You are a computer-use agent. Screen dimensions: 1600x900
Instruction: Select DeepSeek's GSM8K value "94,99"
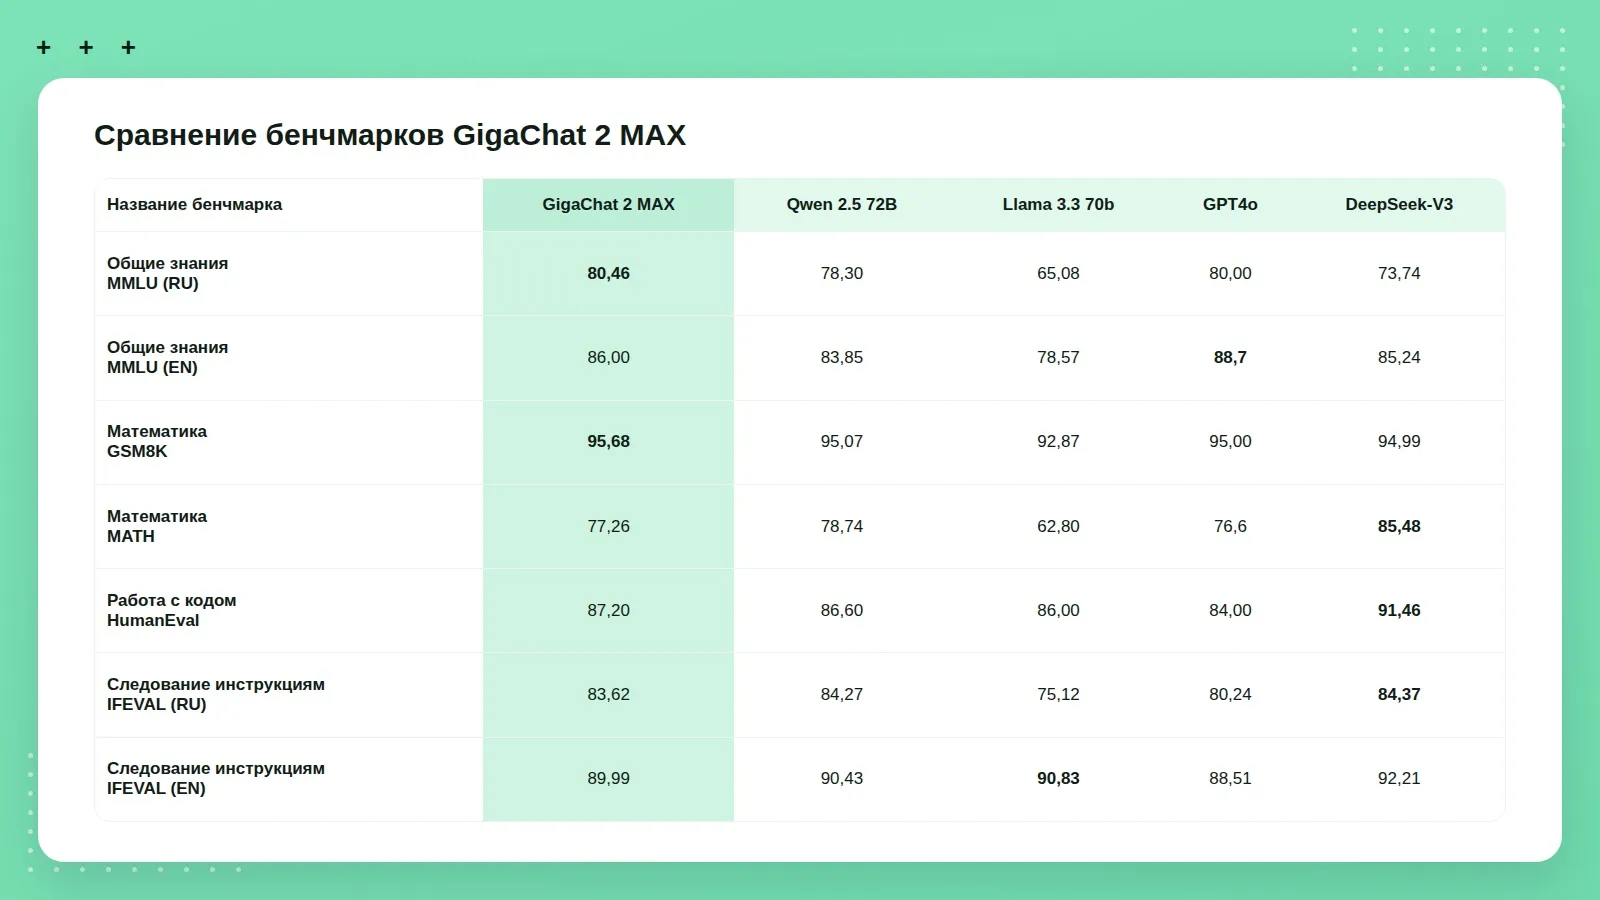coord(1399,441)
